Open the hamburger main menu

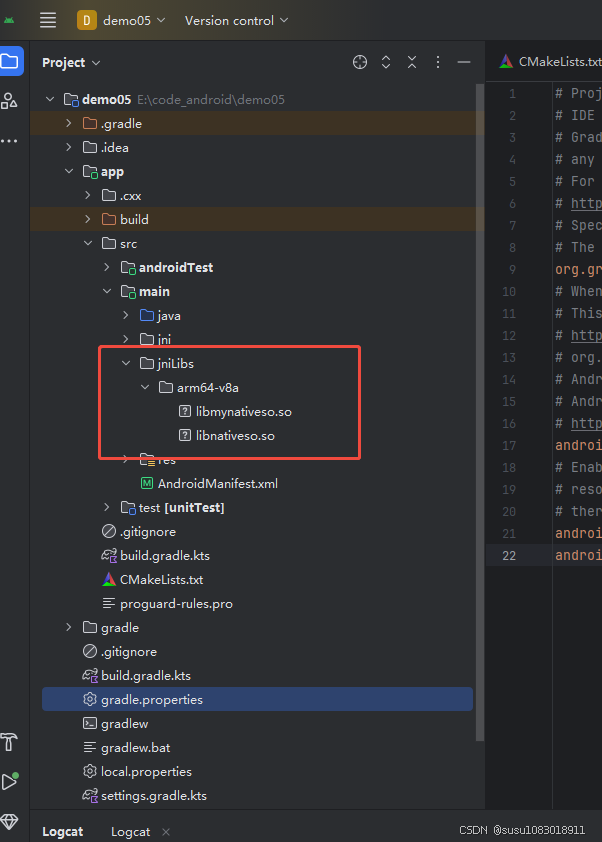[x=48, y=20]
